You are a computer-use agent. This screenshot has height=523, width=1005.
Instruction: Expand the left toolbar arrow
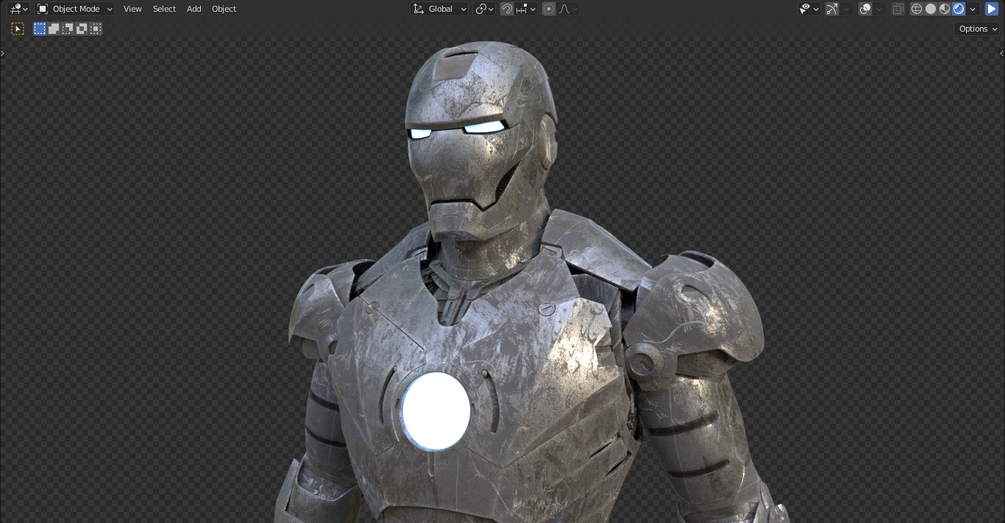pos(3,53)
